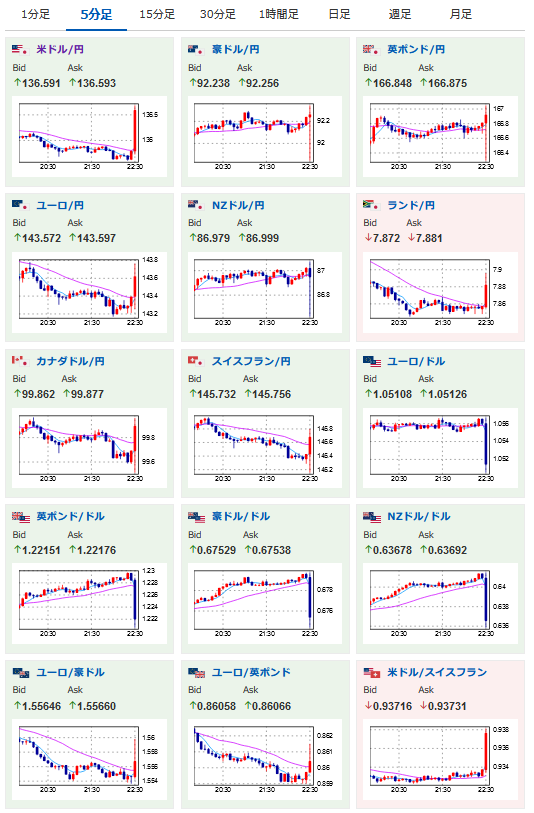Open the NZドル/円 pair link
The width and height of the screenshot is (534, 813).
click(x=238, y=205)
